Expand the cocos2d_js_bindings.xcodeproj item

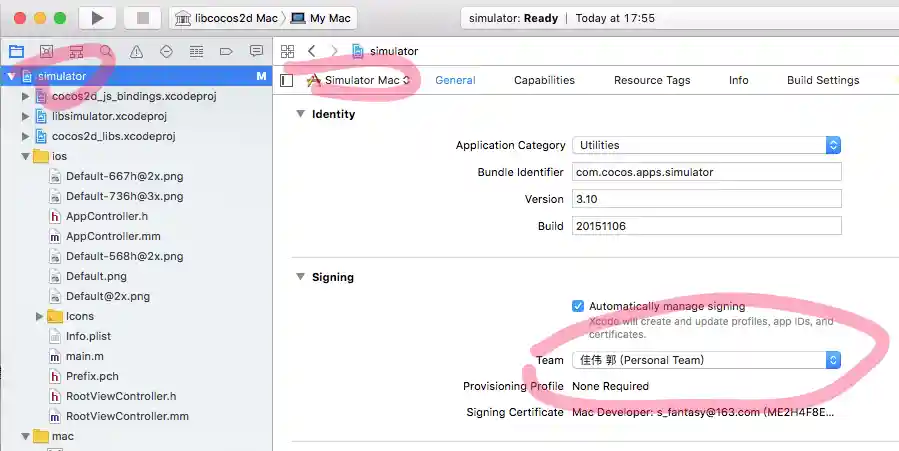26,97
